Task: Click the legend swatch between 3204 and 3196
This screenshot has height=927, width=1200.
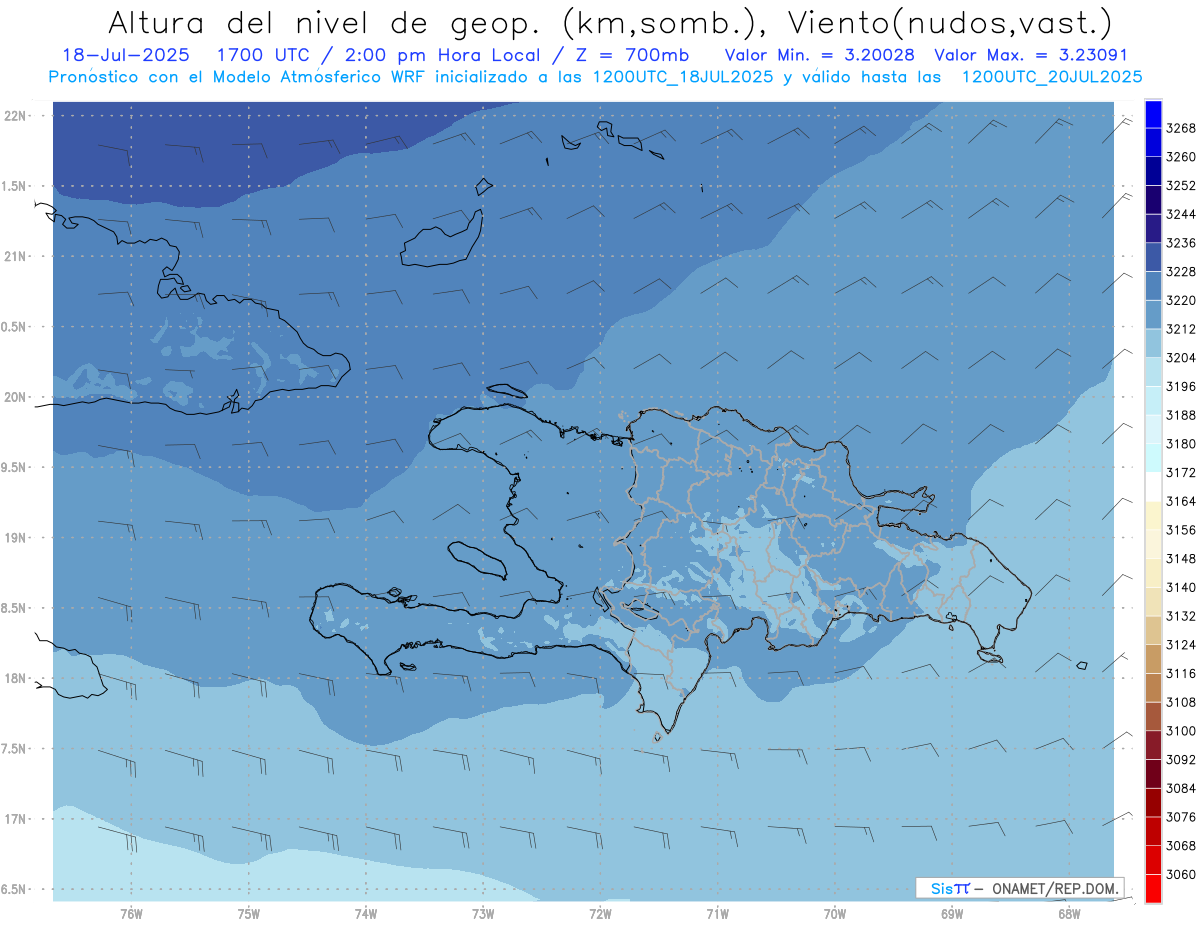Action: click(1152, 372)
